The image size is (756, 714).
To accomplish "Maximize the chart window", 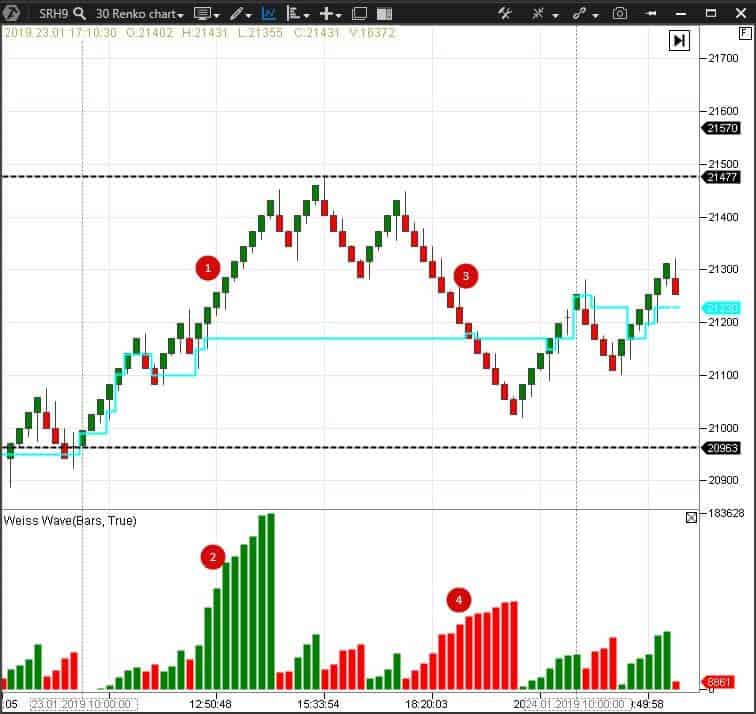I will [711, 13].
